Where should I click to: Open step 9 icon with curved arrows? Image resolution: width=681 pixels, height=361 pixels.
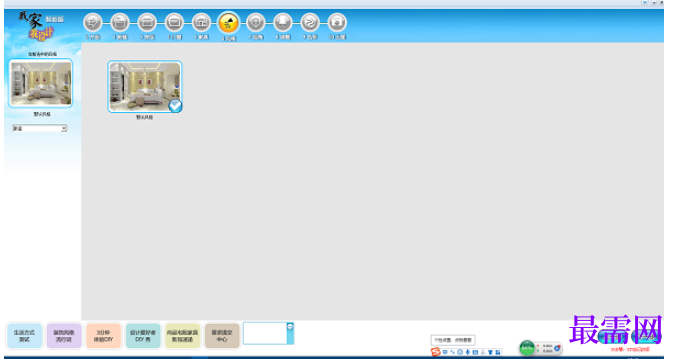click(310, 22)
